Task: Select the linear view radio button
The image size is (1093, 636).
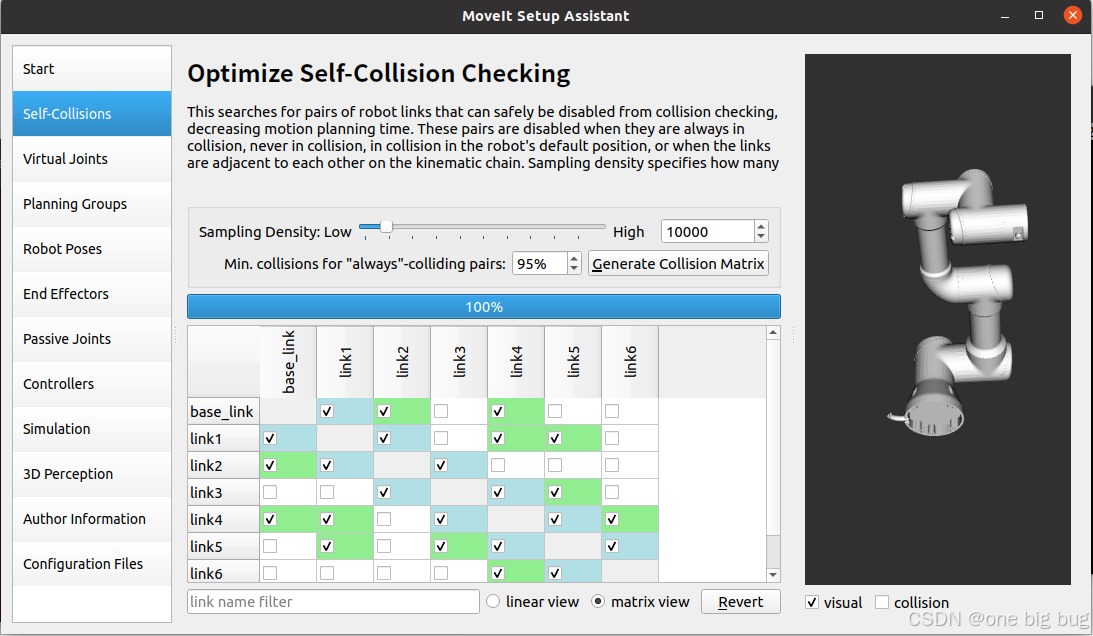Action: pos(493,601)
